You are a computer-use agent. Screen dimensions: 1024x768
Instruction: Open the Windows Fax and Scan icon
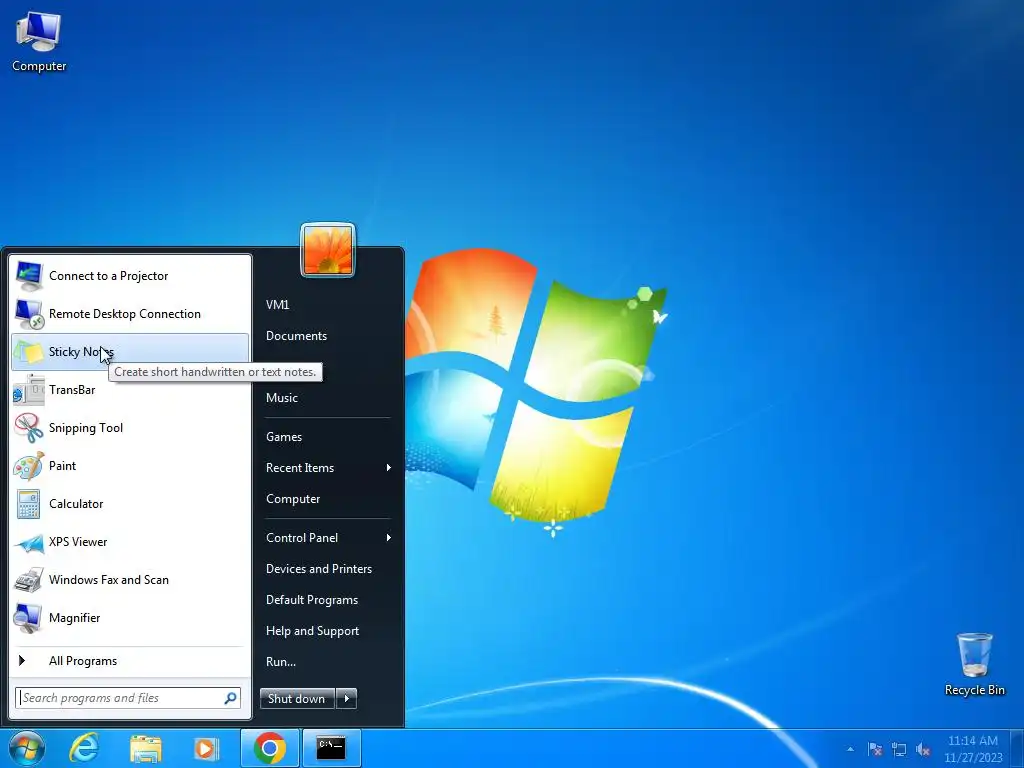(29, 580)
